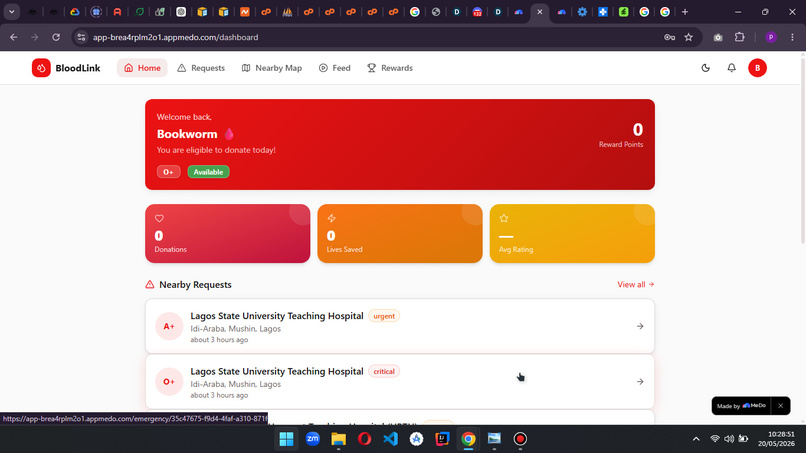
Task: Close the current active browser tab
Action: [540, 12]
